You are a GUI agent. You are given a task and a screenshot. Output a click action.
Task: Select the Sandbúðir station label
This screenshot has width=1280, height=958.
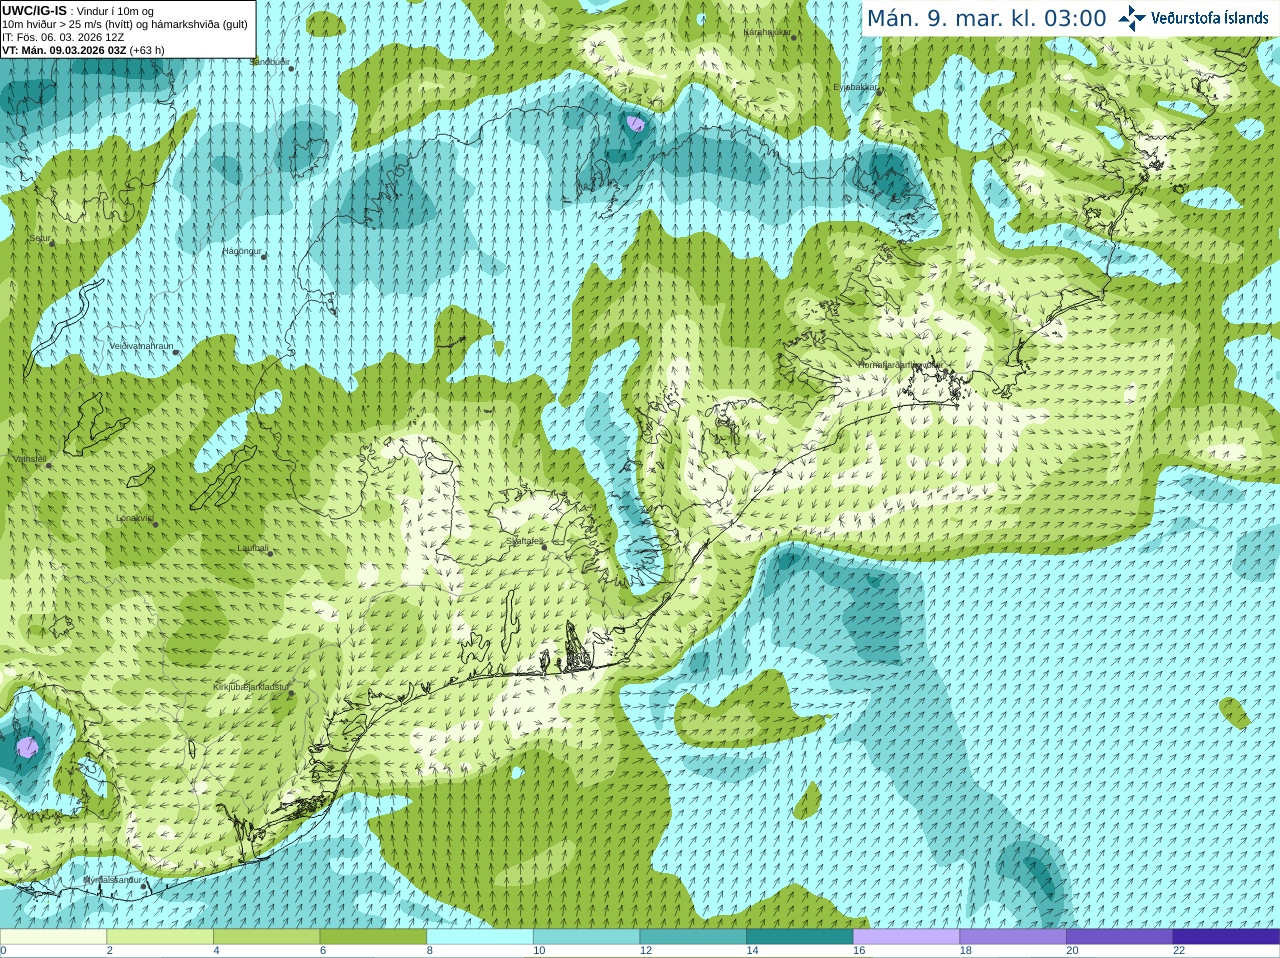pos(269,62)
